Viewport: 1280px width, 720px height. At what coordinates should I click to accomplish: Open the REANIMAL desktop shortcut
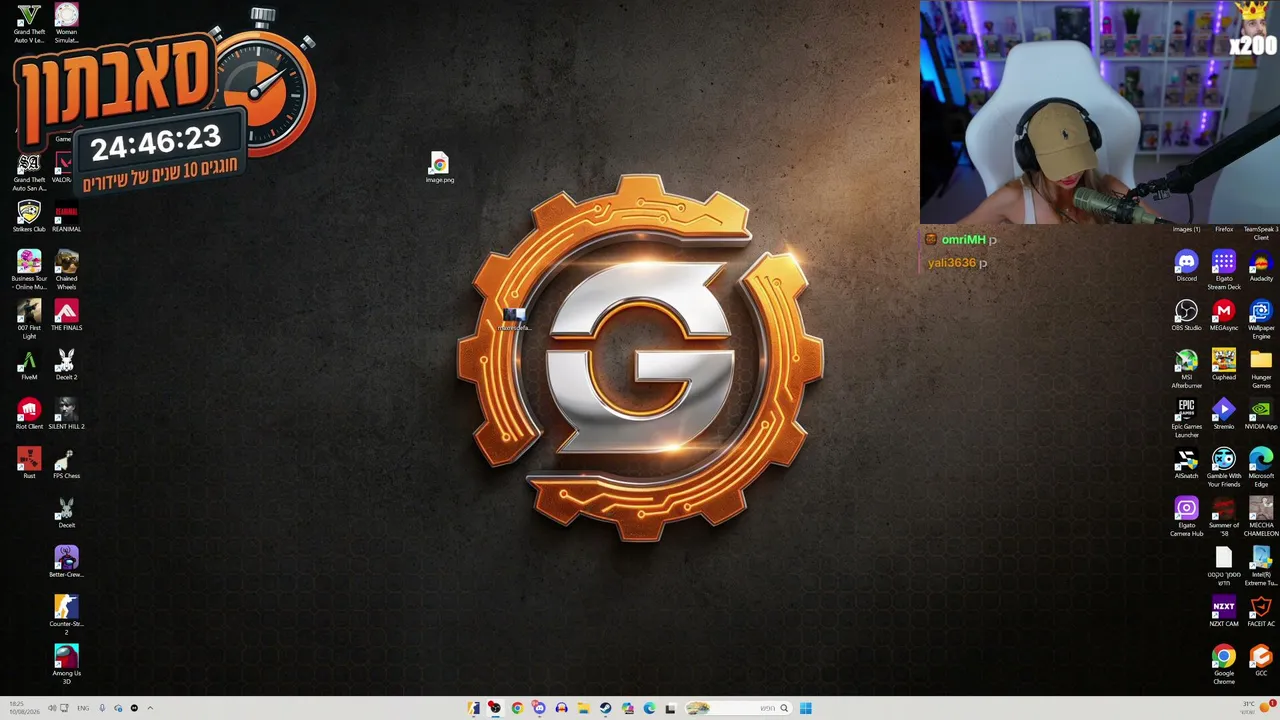(66, 216)
